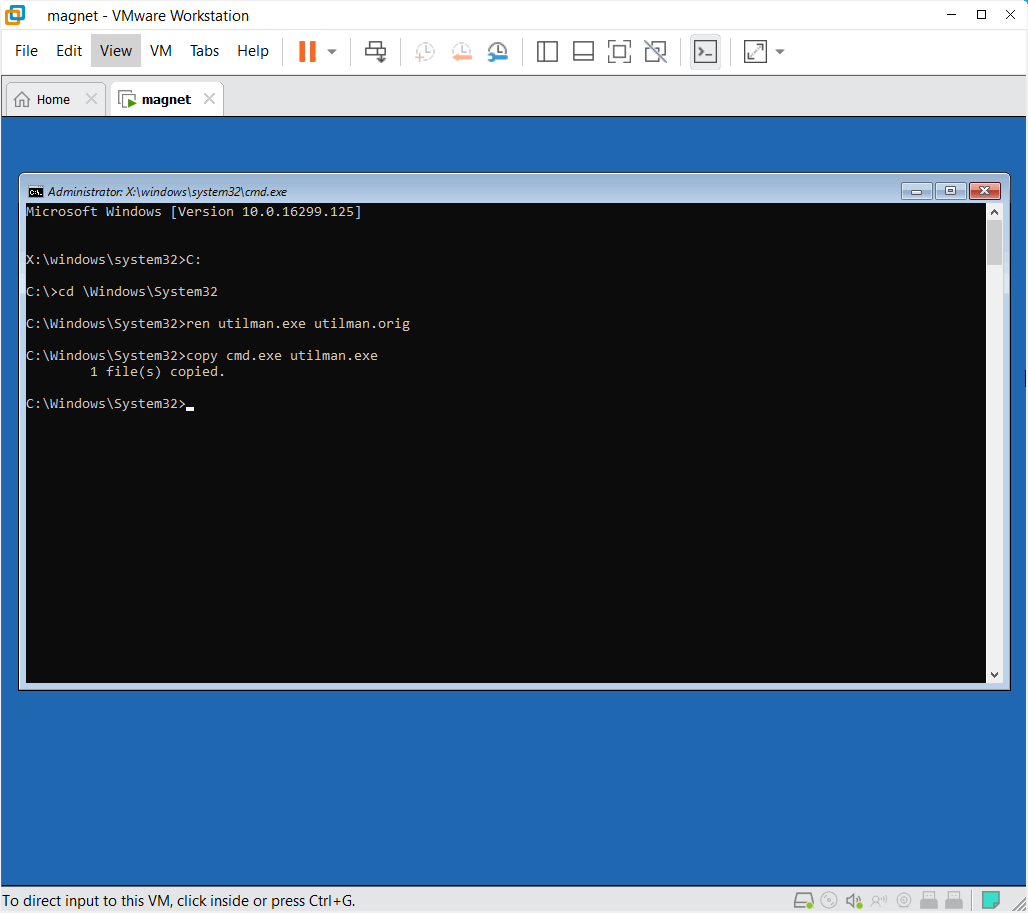Click the hard disk status icon

pyautogui.click(x=804, y=901)
